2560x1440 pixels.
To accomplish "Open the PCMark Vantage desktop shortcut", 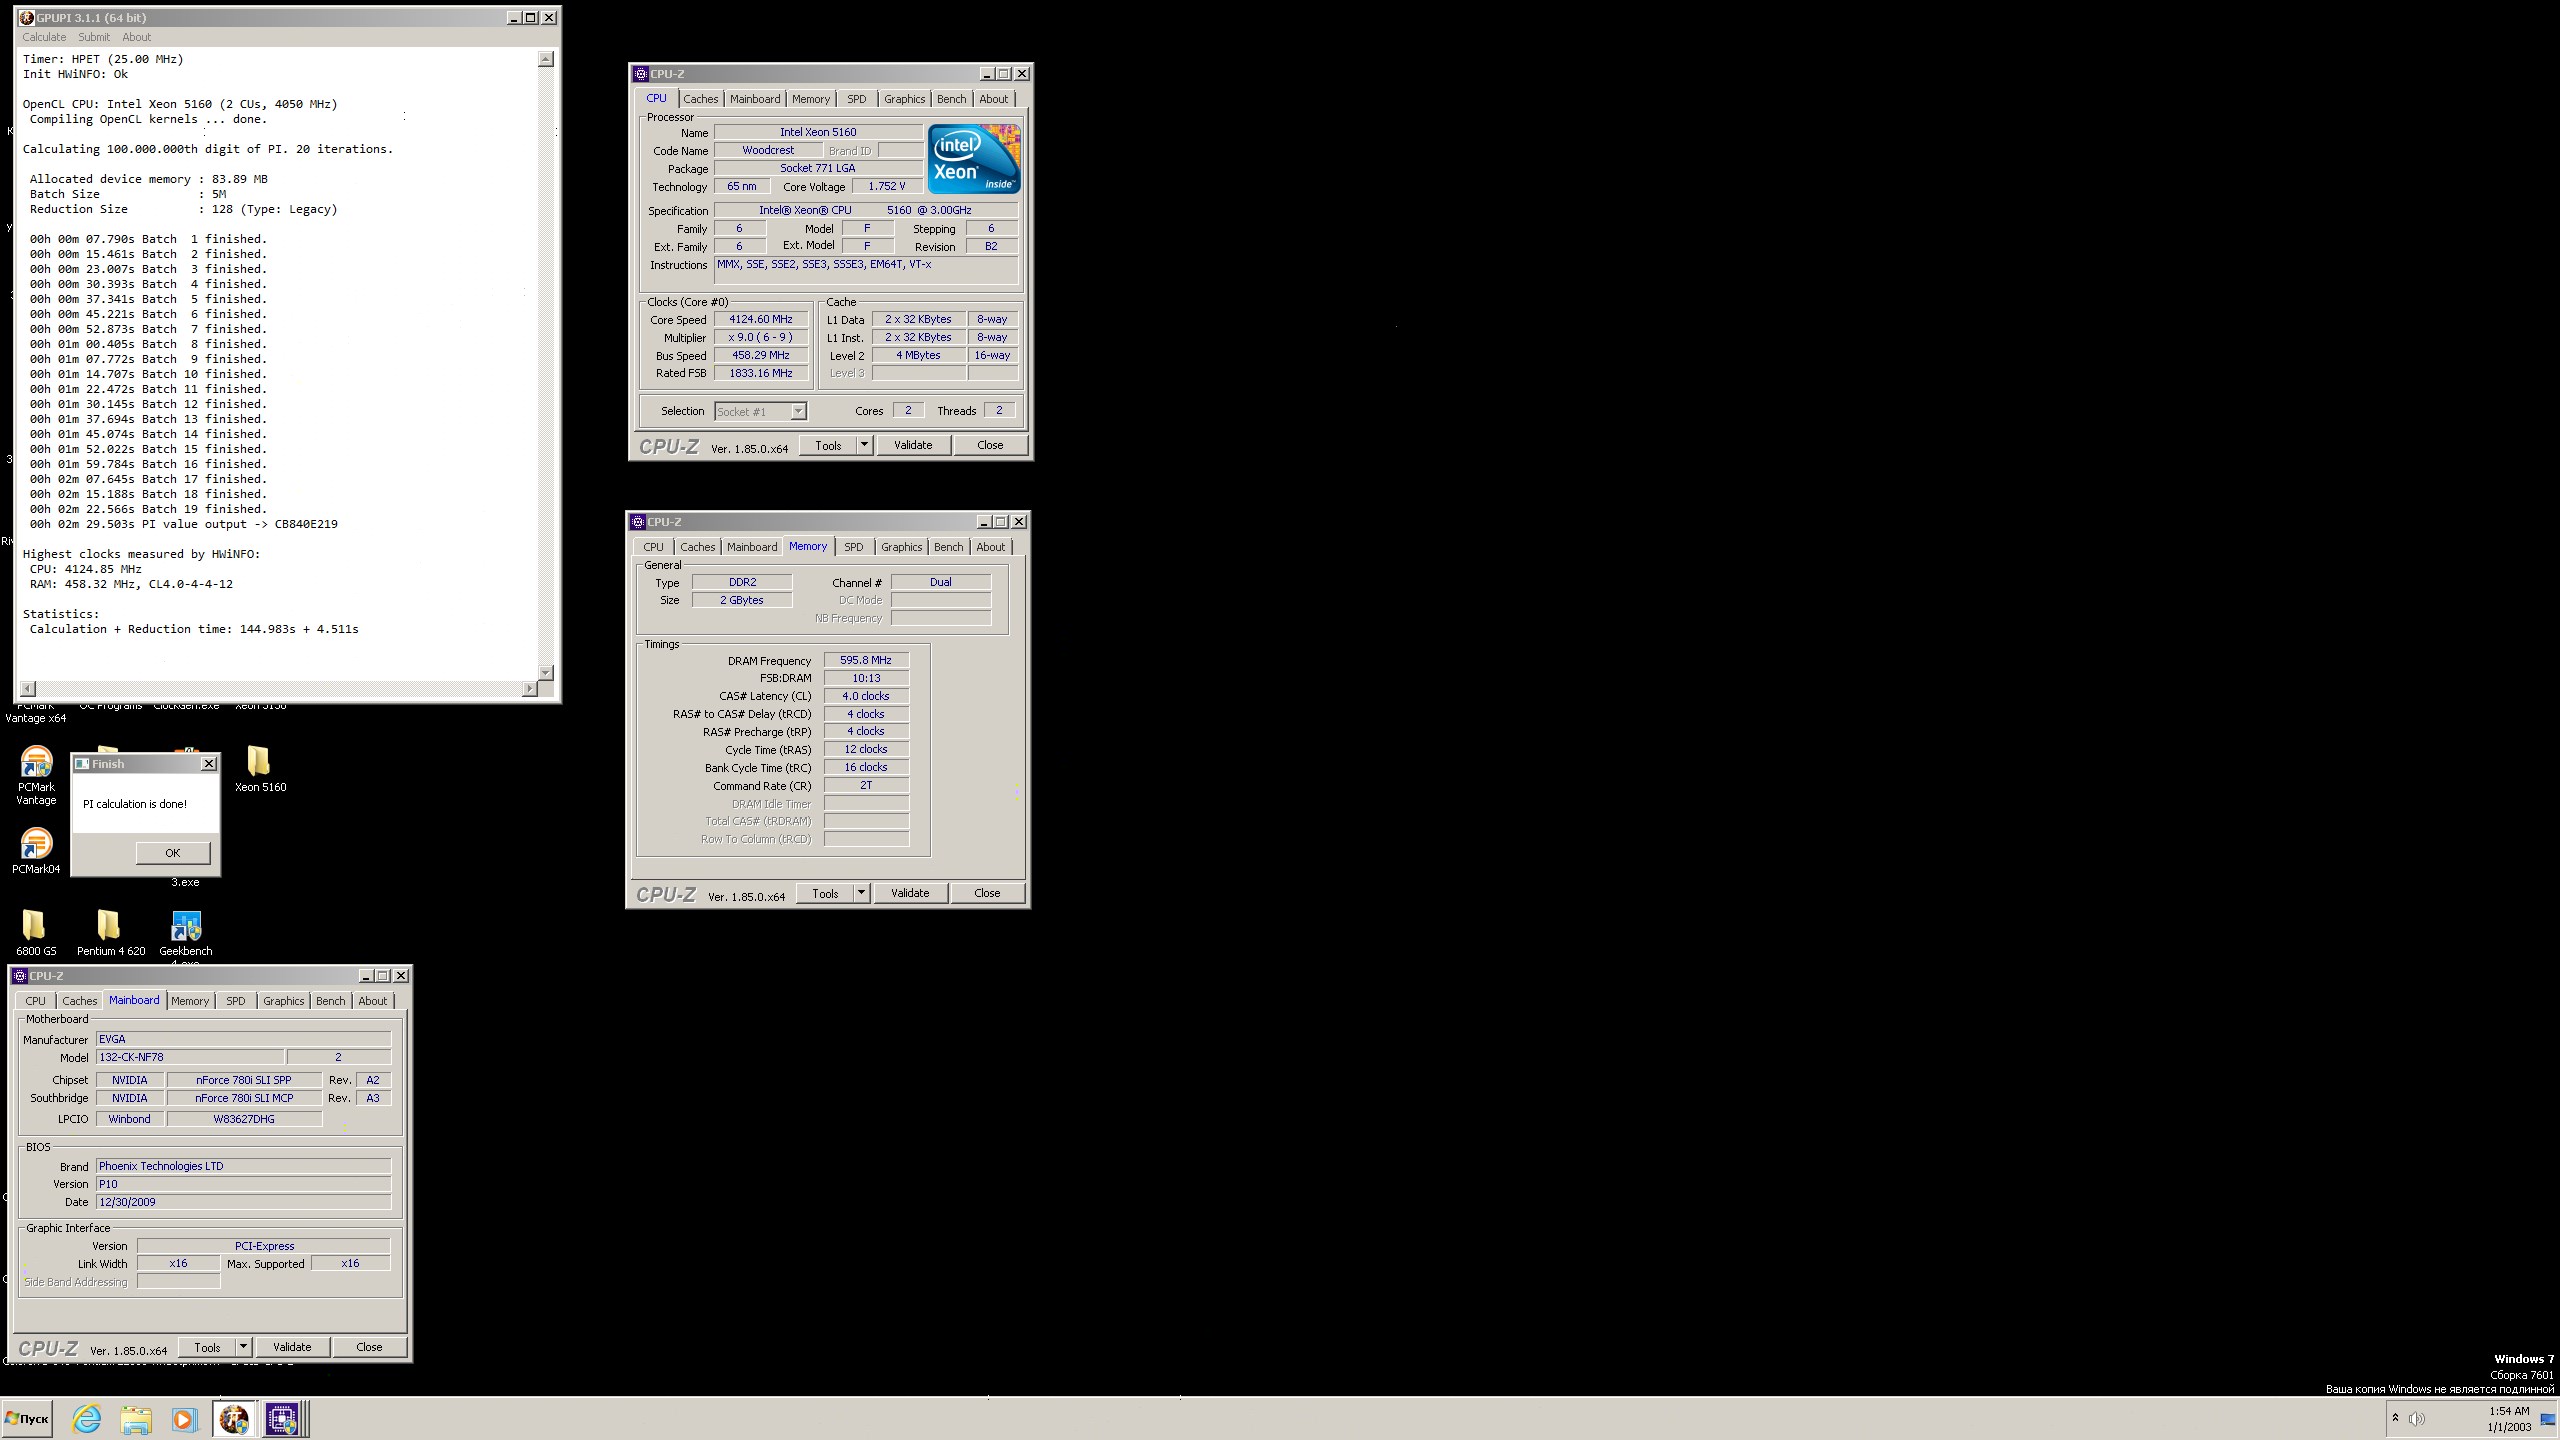I will tap(36, 776).
